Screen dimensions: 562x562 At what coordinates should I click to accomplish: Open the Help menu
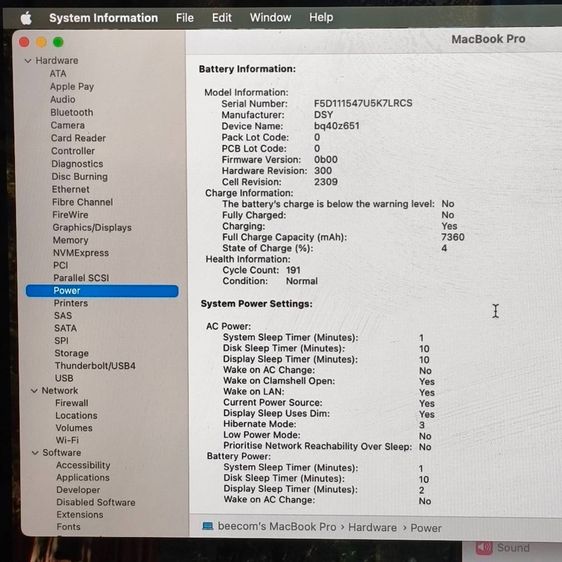(x=321, y=17)
